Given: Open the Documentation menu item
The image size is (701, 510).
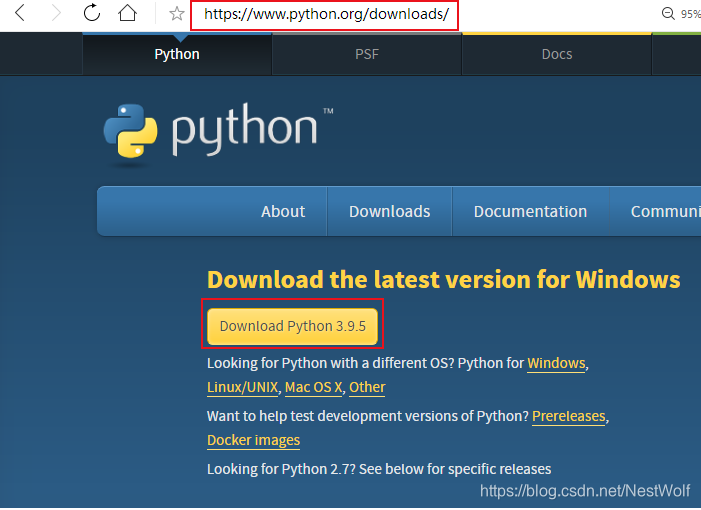Looking at the screenshot, I should [530, 211].
